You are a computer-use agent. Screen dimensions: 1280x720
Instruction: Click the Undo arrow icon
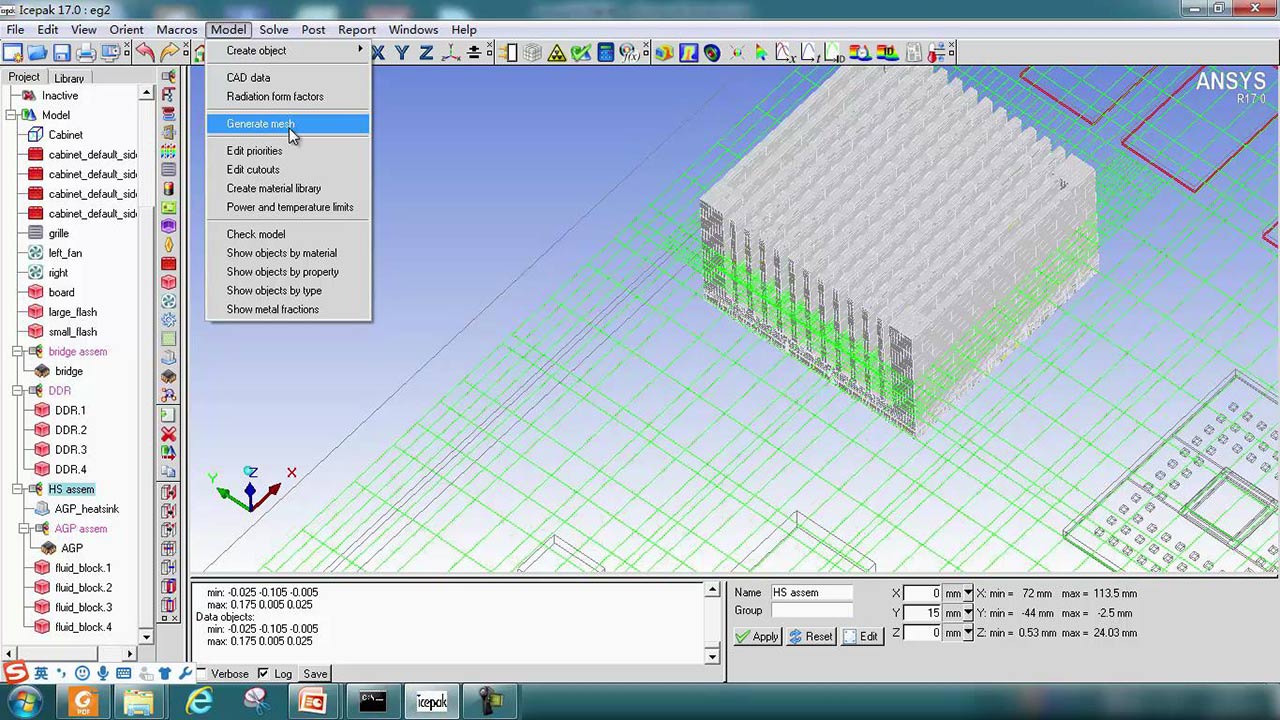click(x=145, y=53)
